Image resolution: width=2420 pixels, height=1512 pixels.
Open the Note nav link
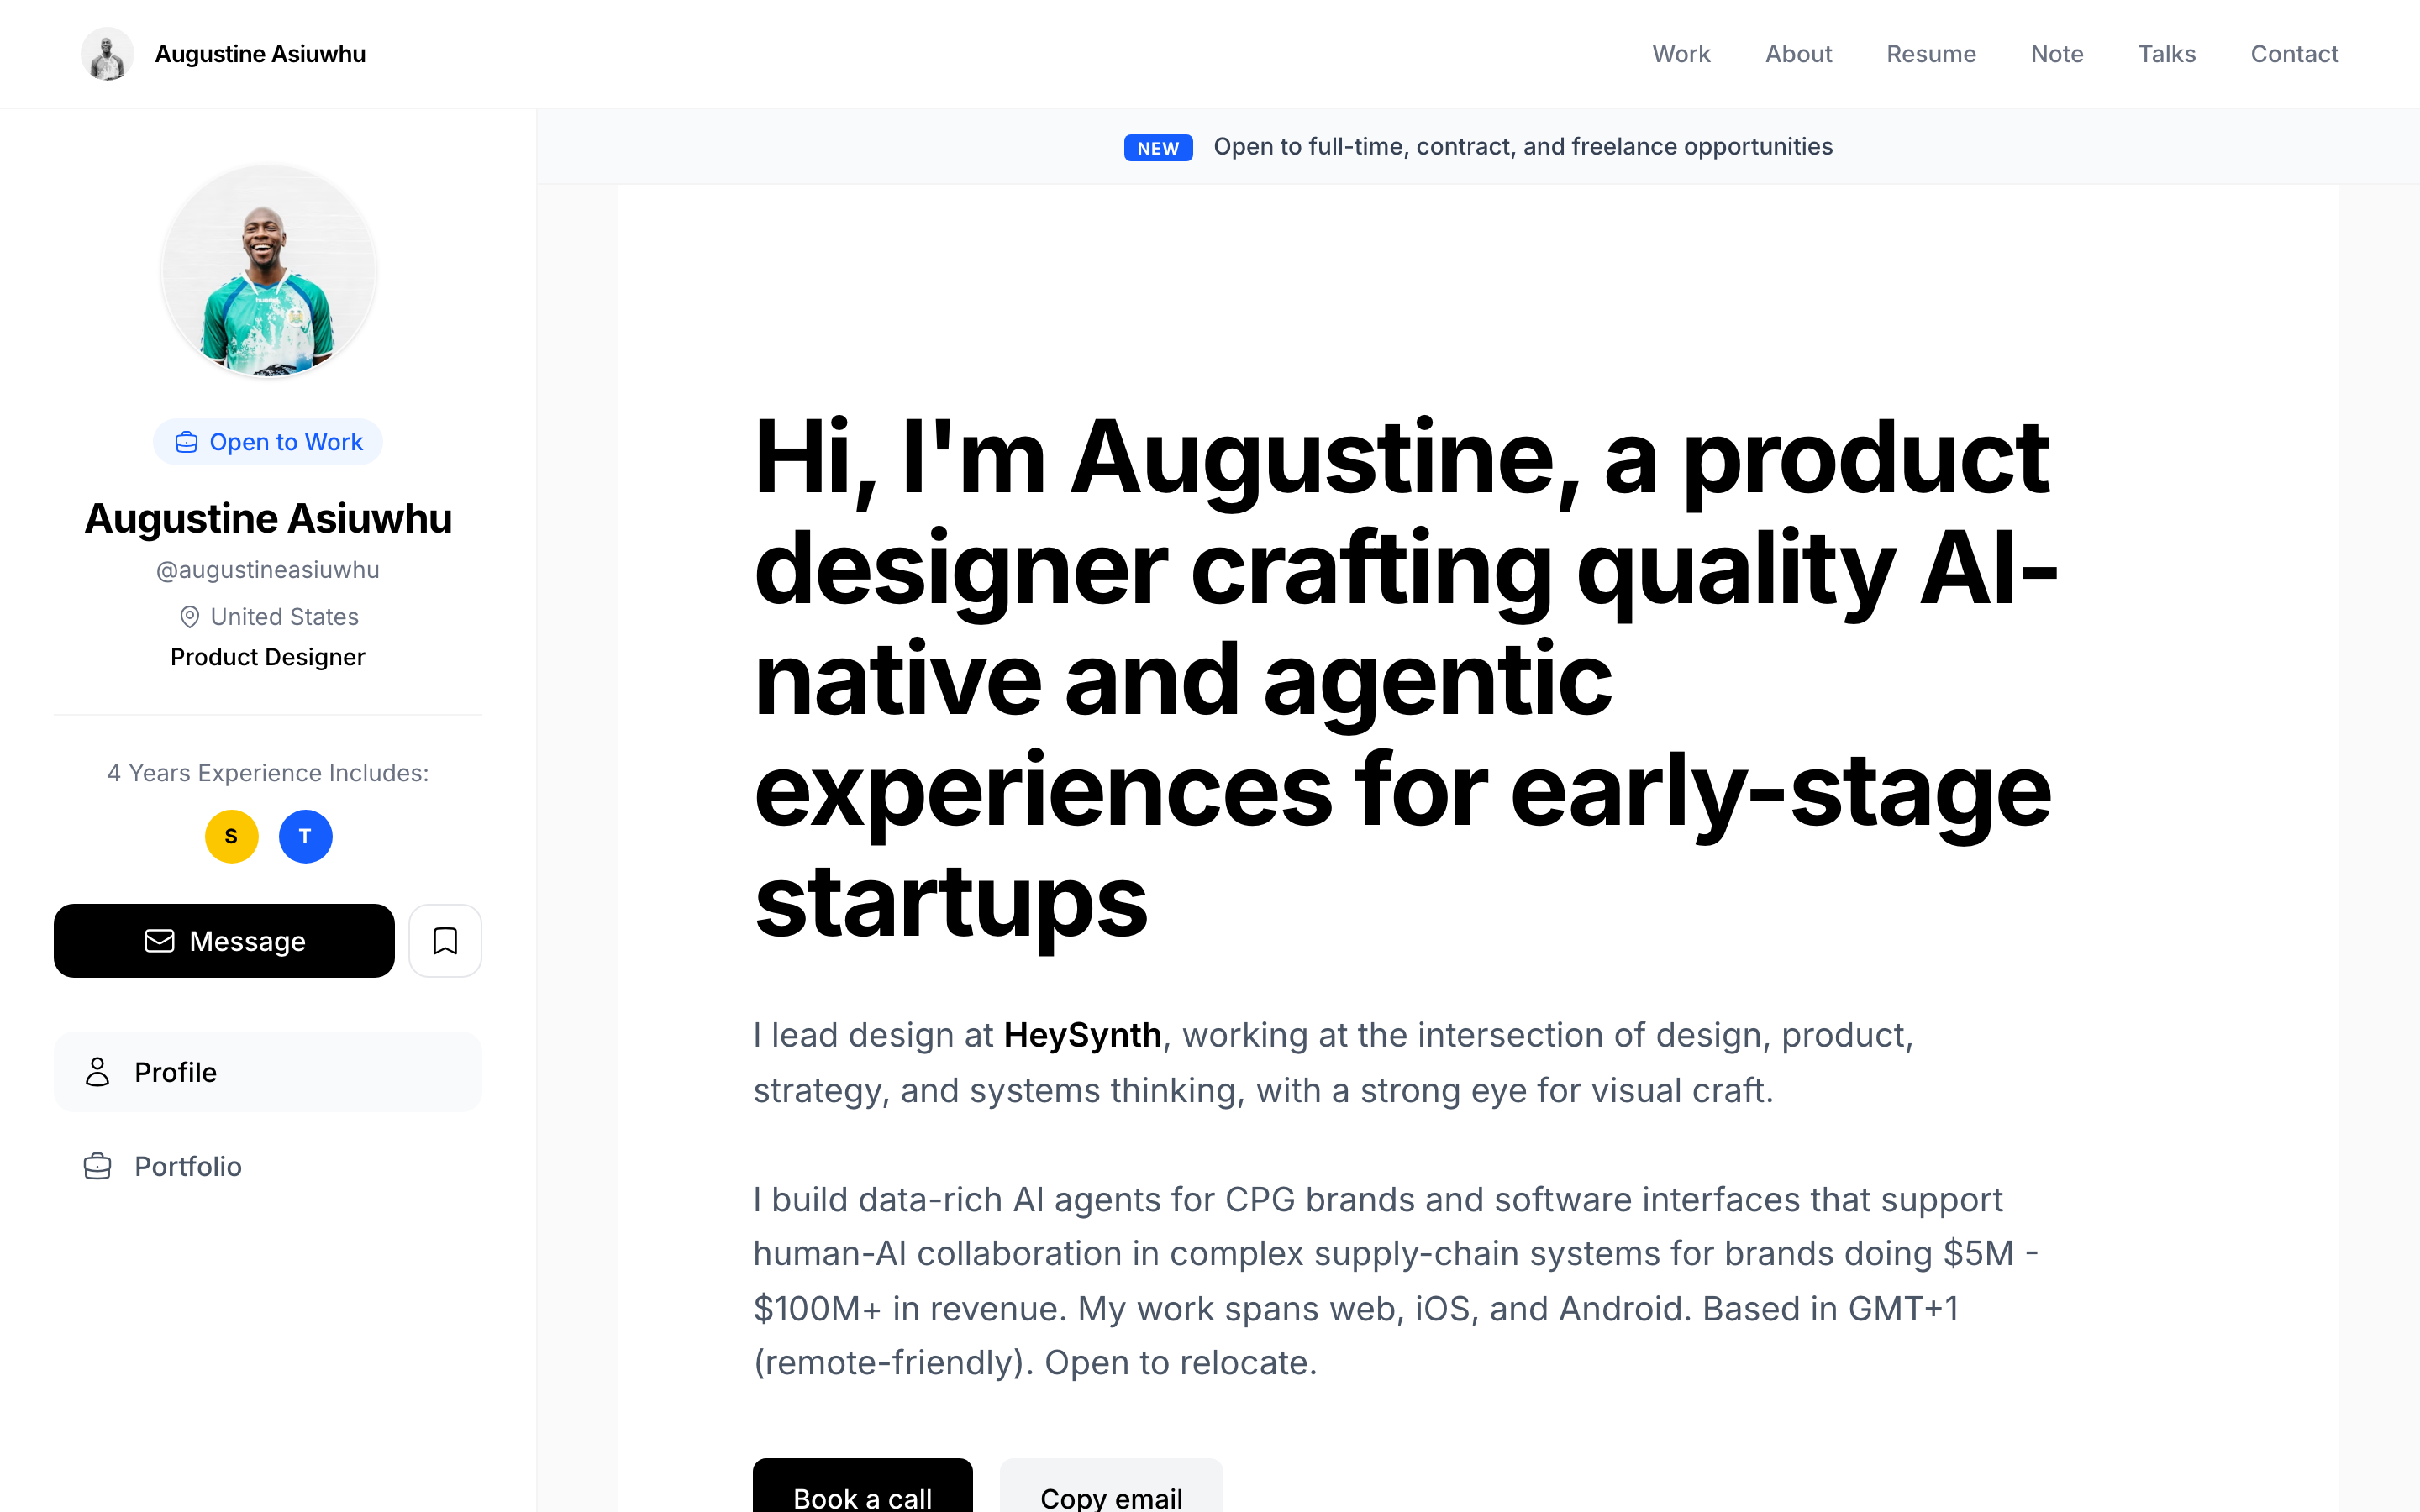tap(2057, 54)
